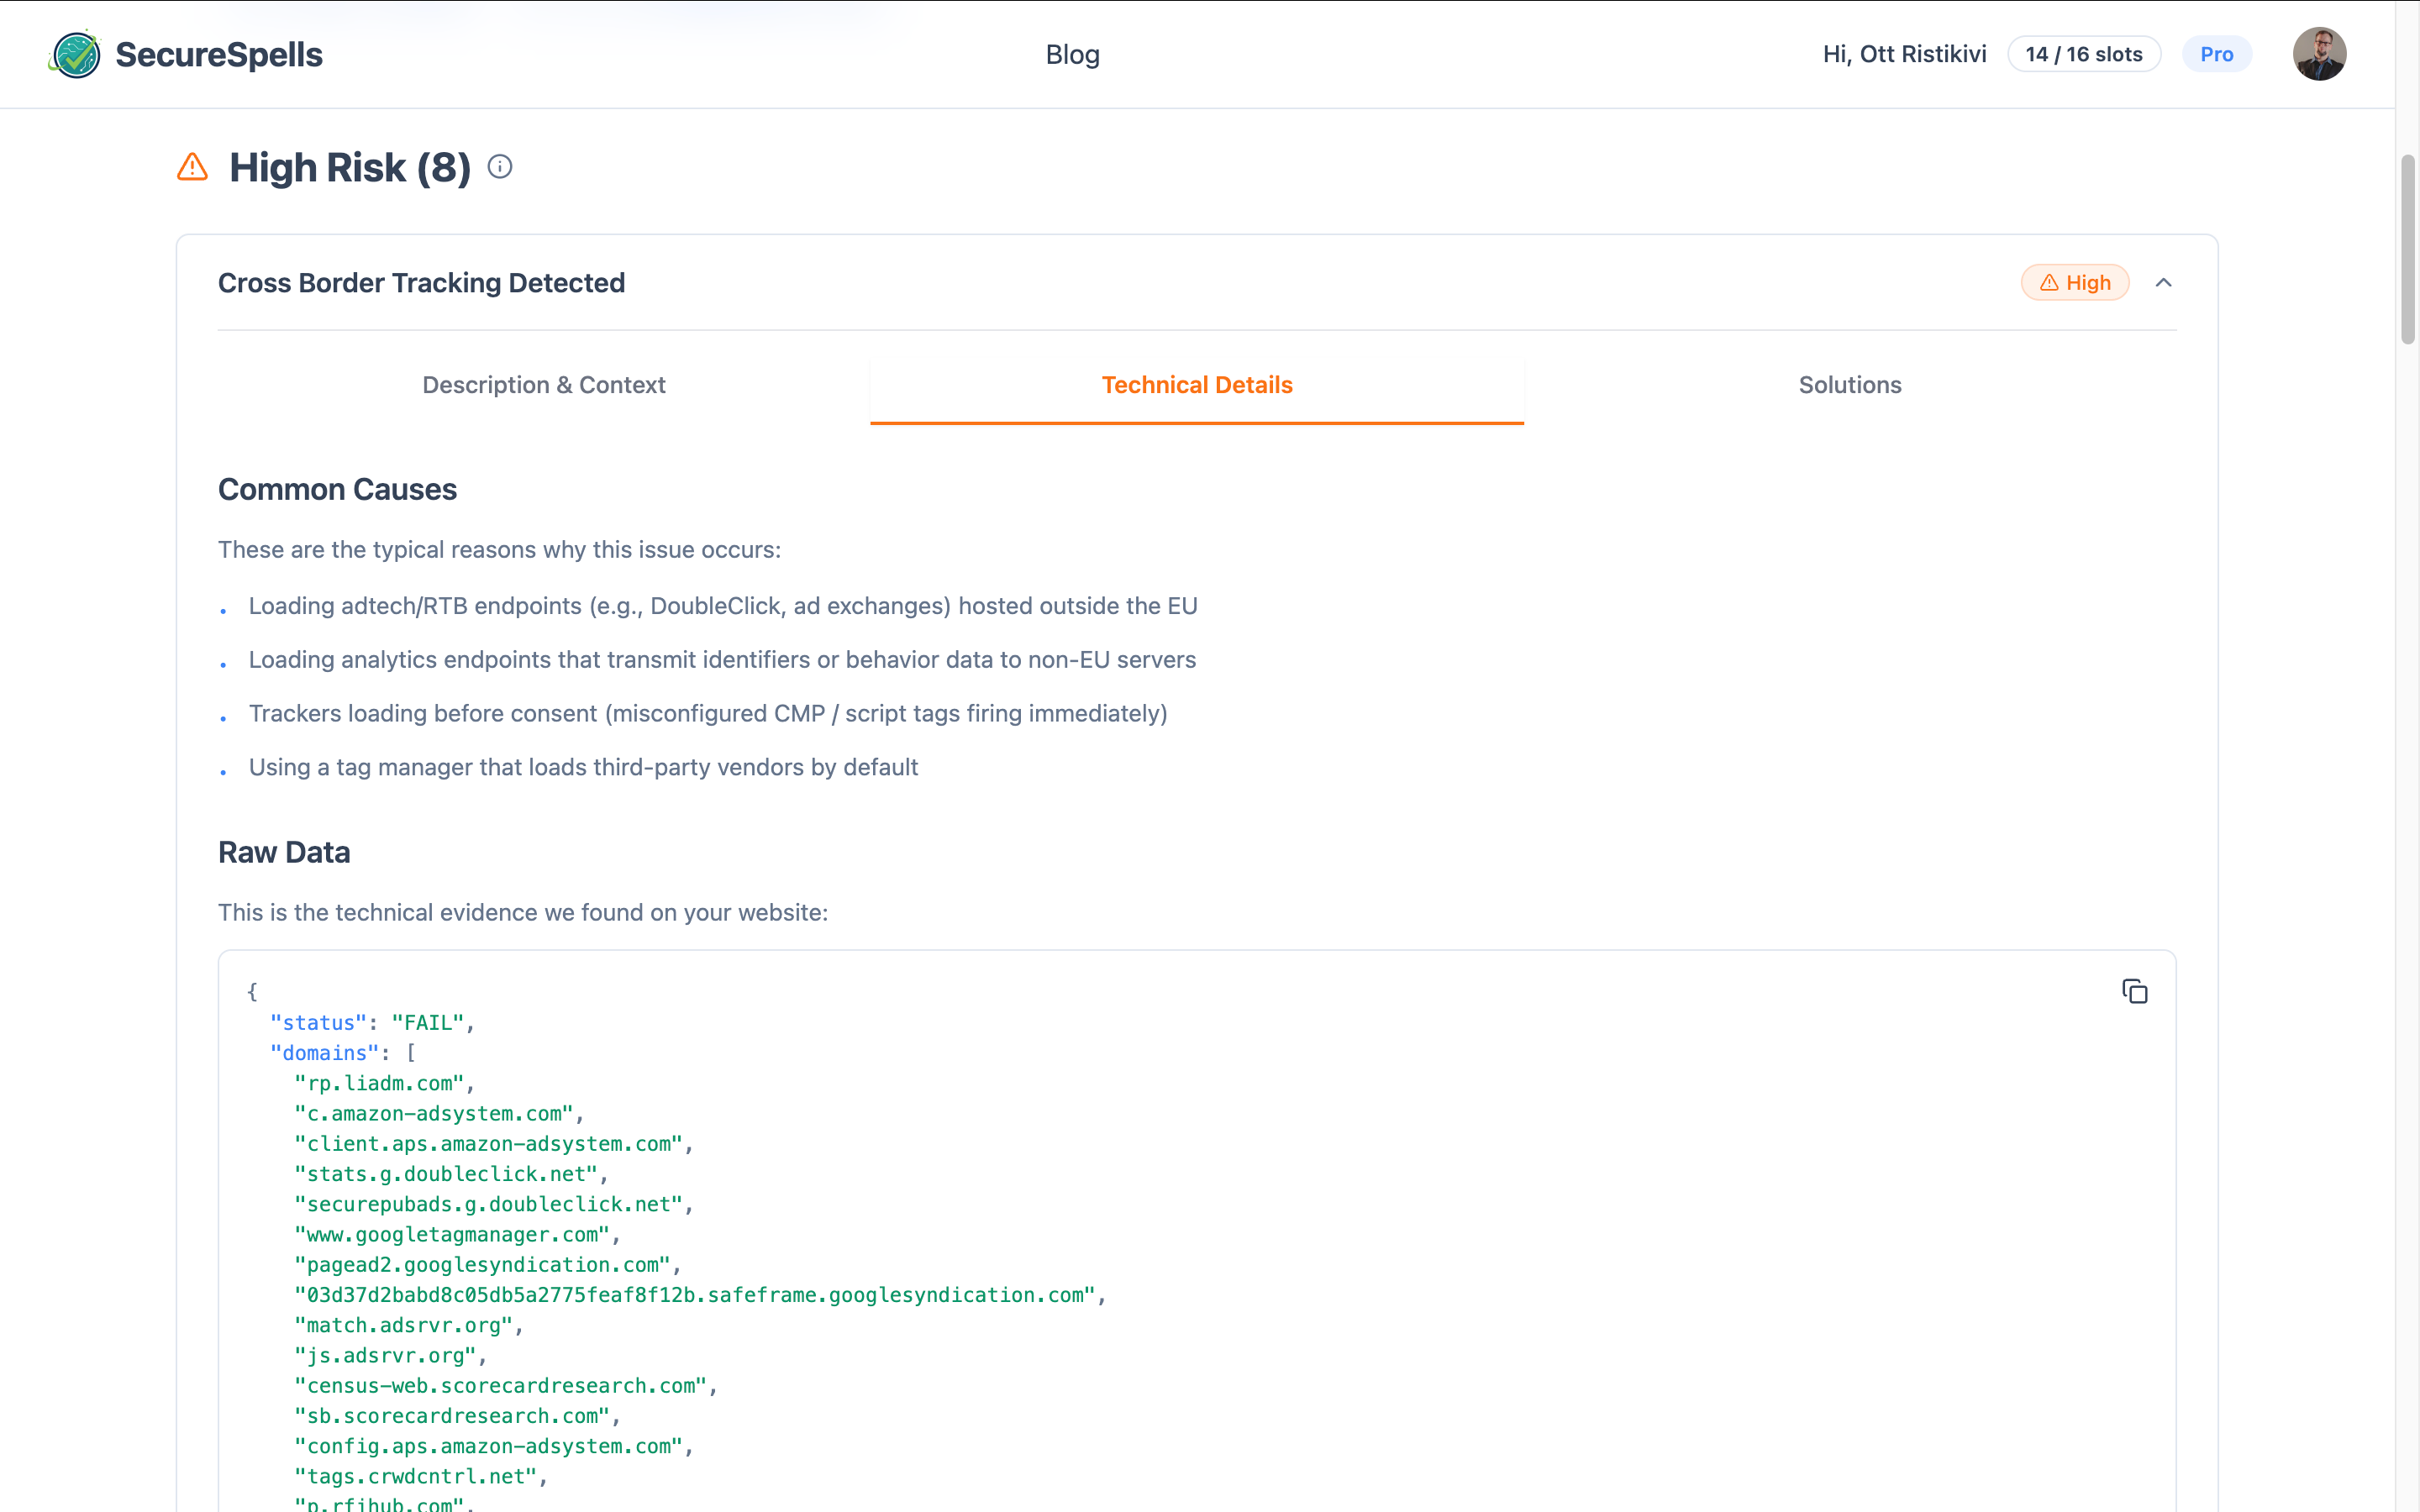Click the Pro plan badge

[x=2217, y=54]
